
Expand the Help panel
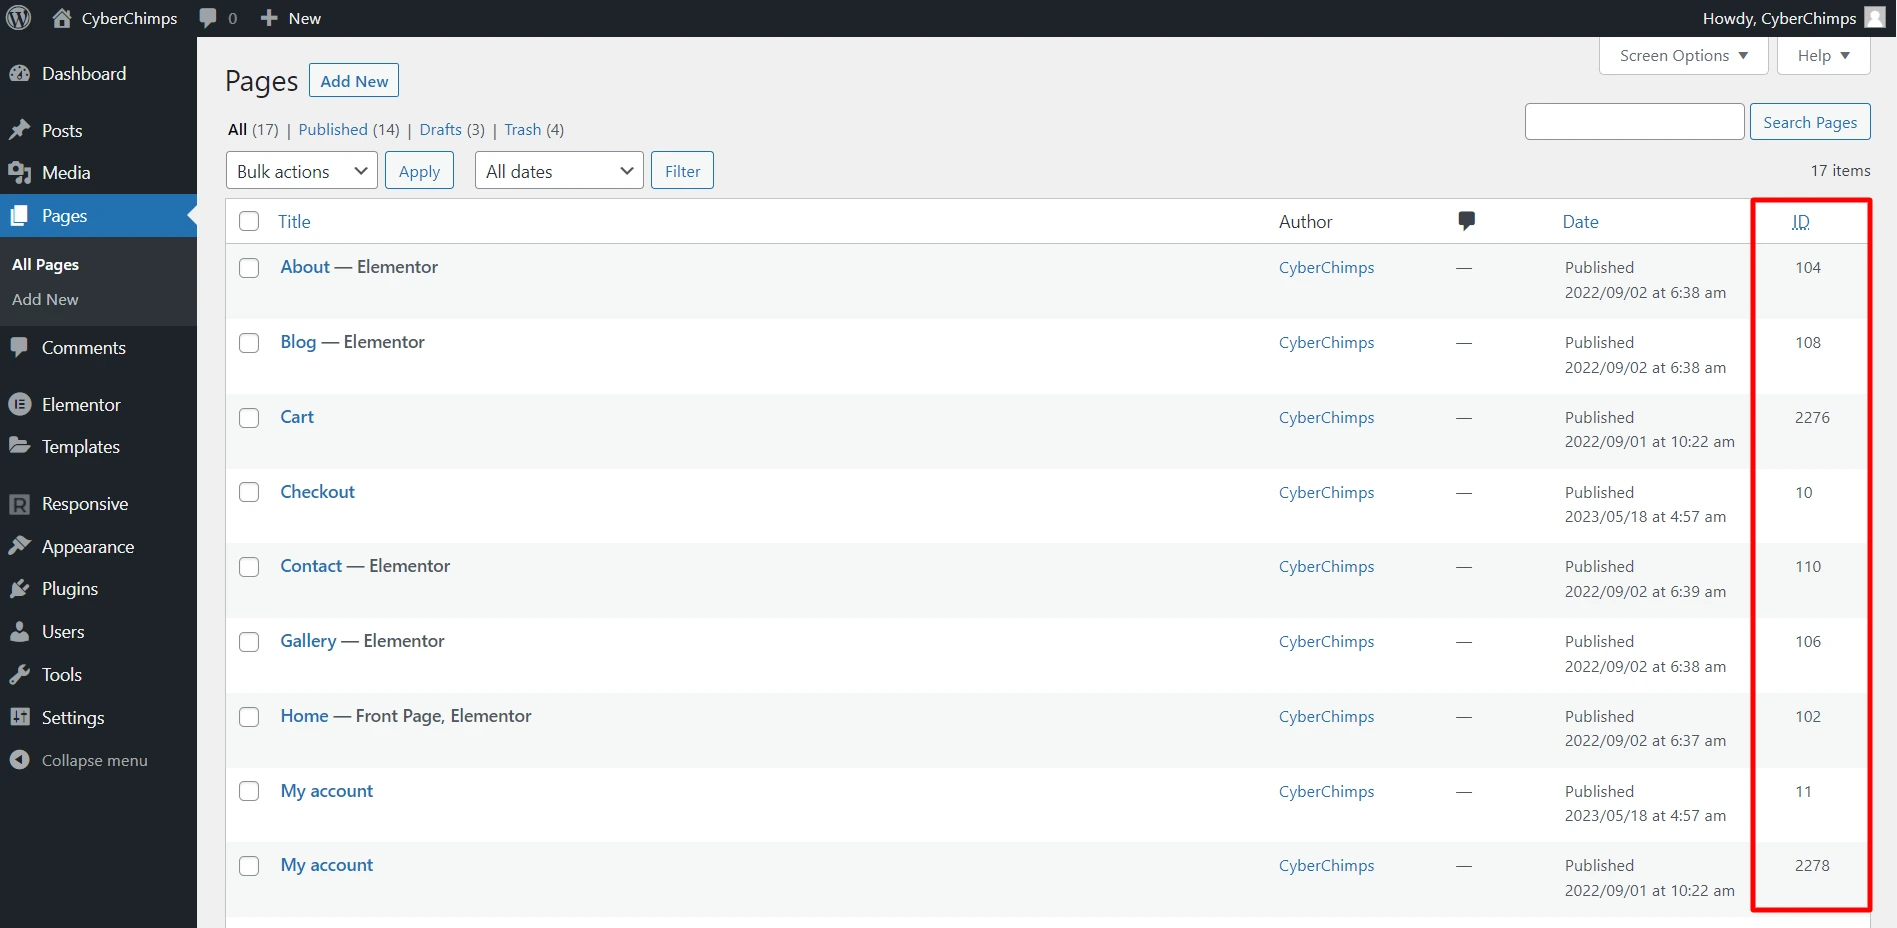[1824, 55]
